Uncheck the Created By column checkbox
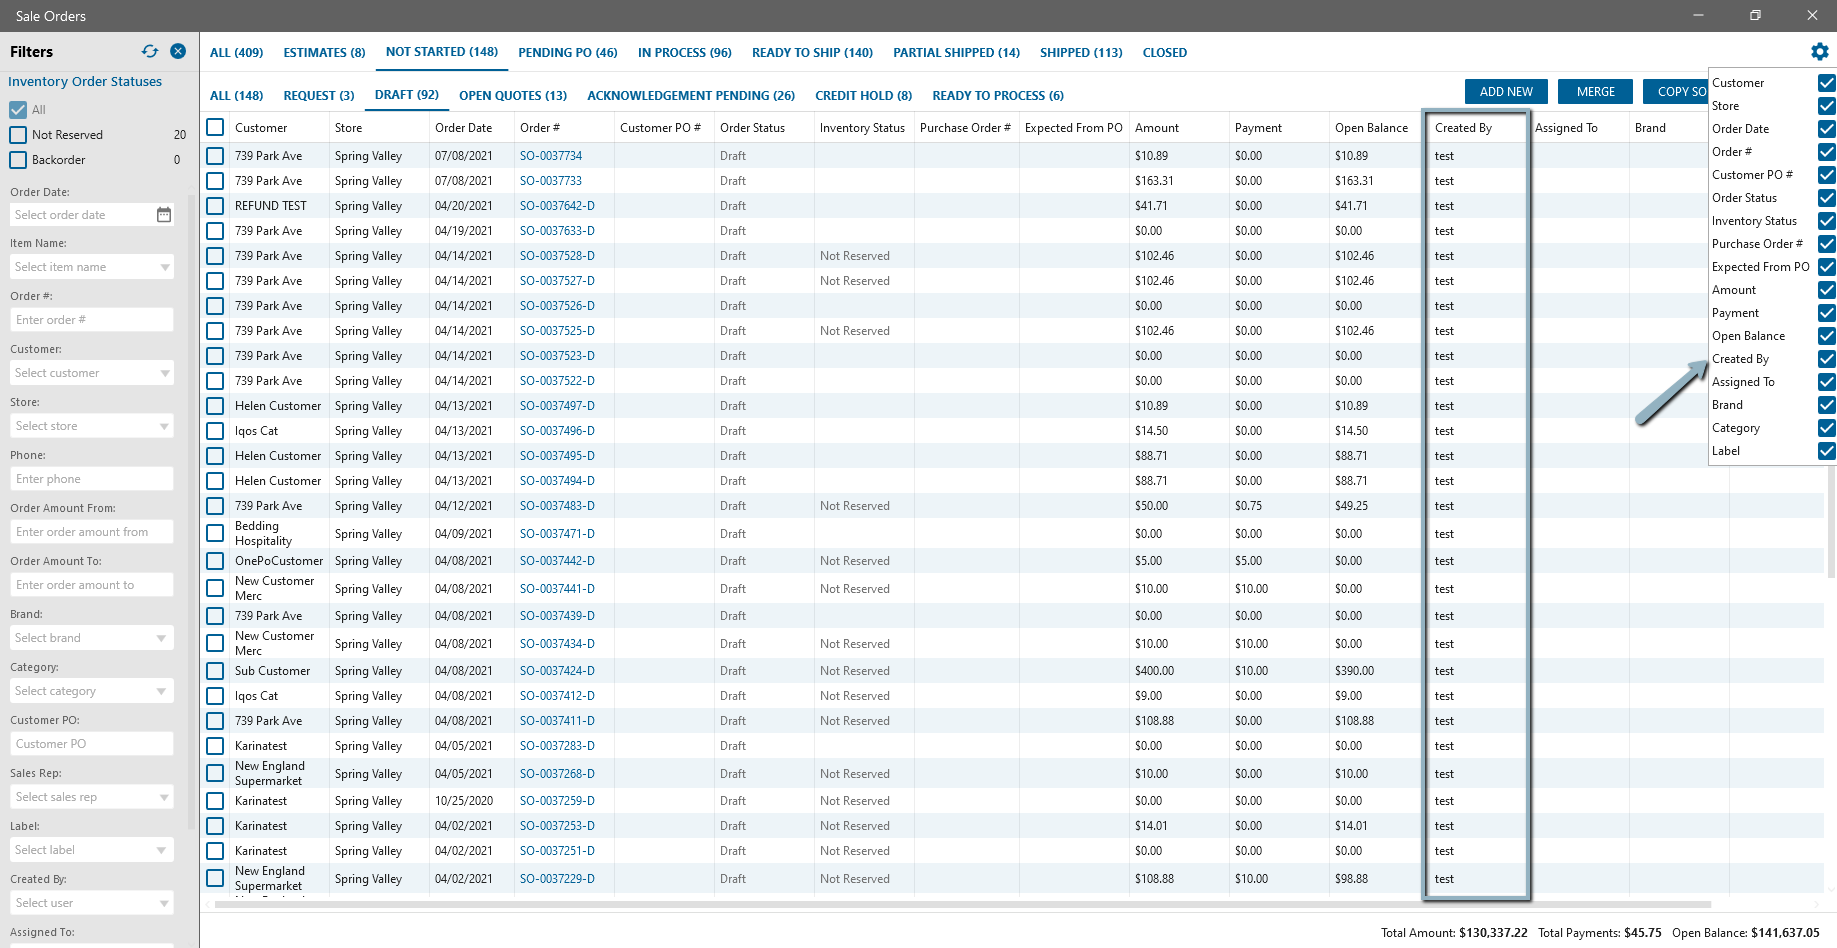 (1827, 359)
